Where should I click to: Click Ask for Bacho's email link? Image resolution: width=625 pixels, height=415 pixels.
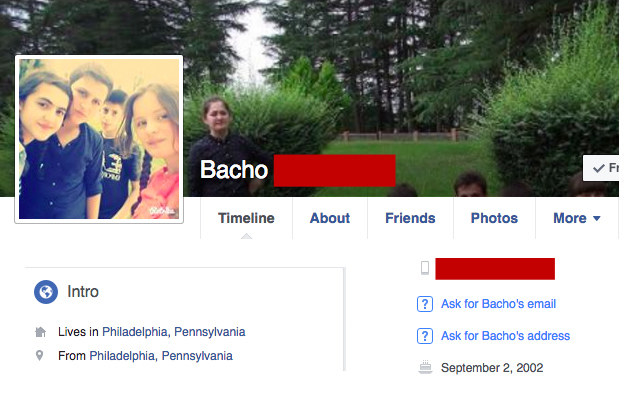[x=498, y=304]
